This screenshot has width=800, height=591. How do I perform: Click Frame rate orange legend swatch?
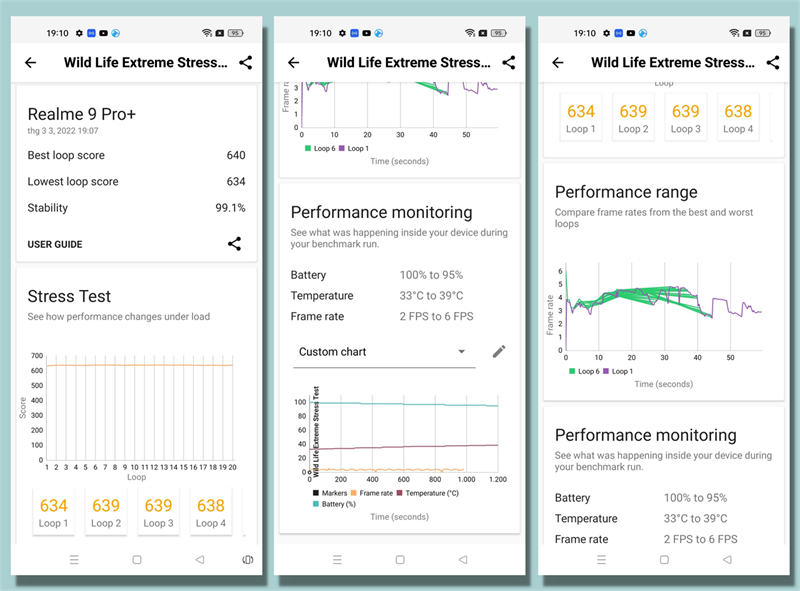[354, 493]
